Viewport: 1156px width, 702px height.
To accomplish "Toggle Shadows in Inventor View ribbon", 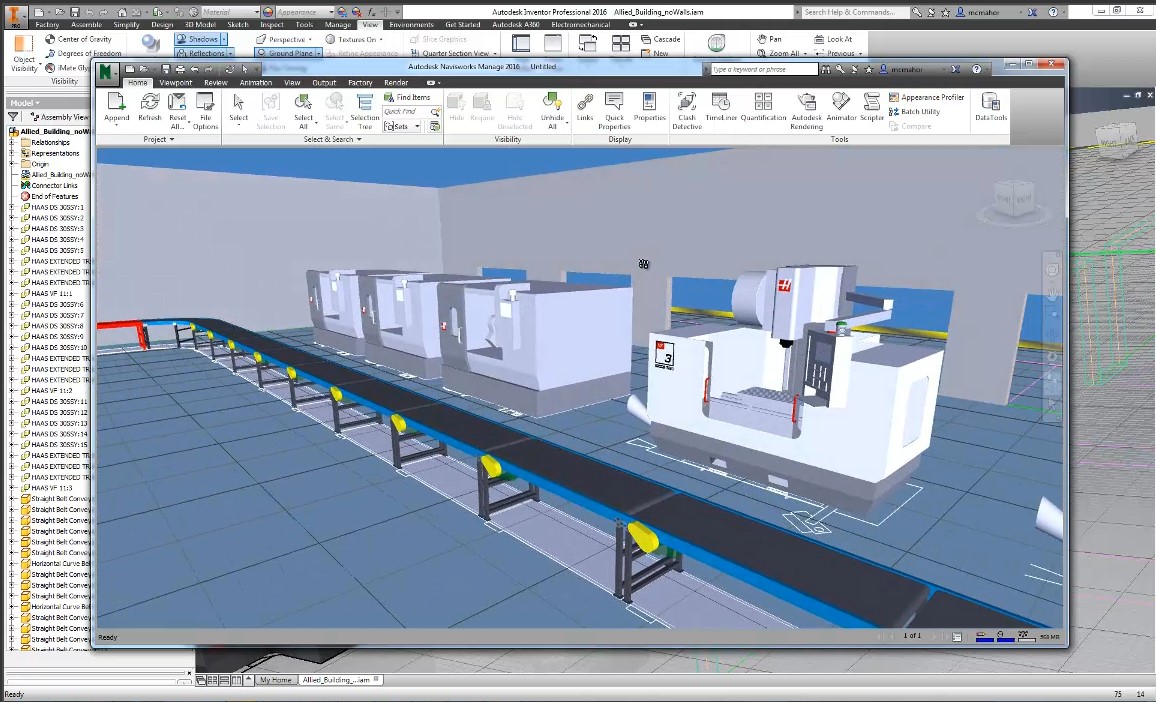I will pyautogui.click(x=198, y=39).
